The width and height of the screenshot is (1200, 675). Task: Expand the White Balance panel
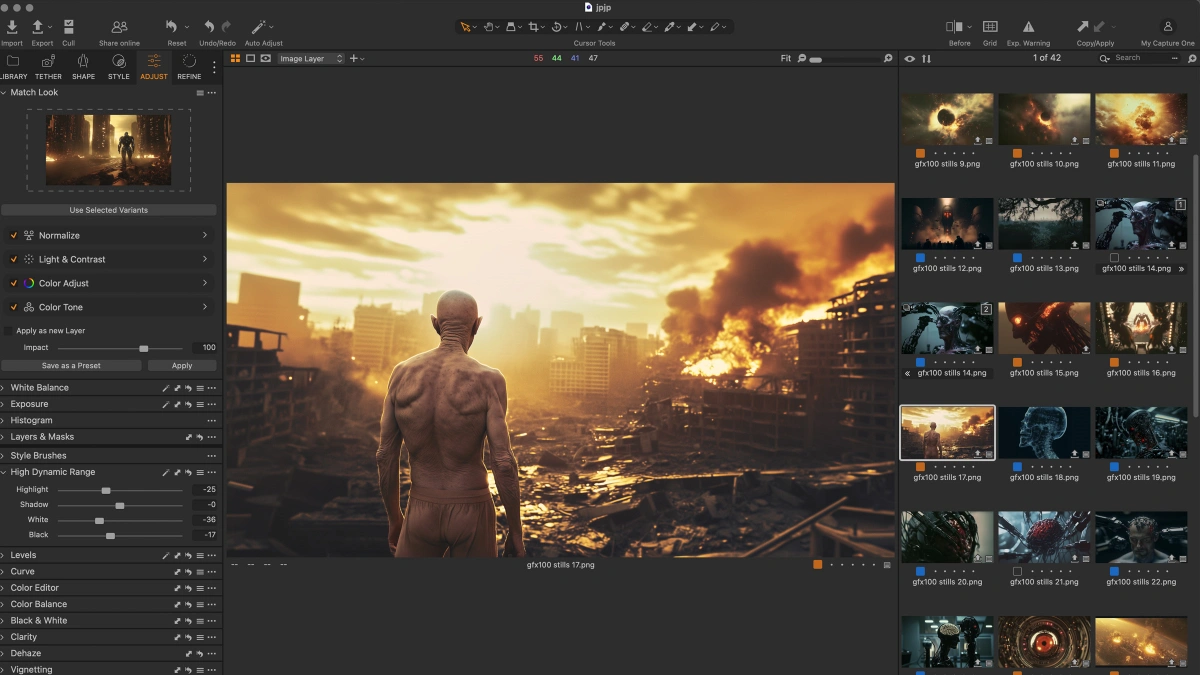(x=3, y=388)
